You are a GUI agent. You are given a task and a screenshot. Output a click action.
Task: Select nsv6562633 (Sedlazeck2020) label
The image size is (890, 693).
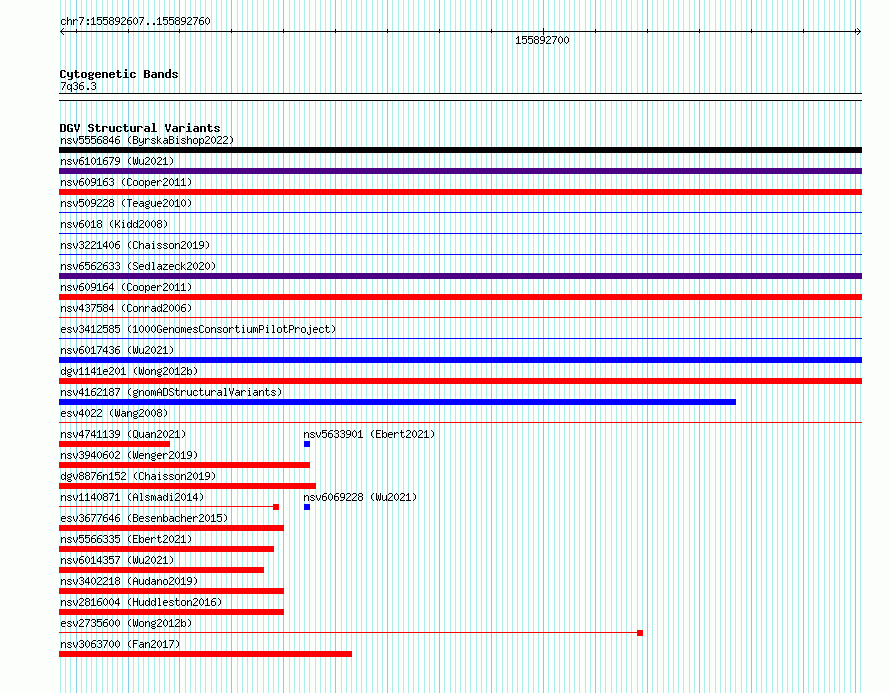pyautogui.click(x=138, y=266)
